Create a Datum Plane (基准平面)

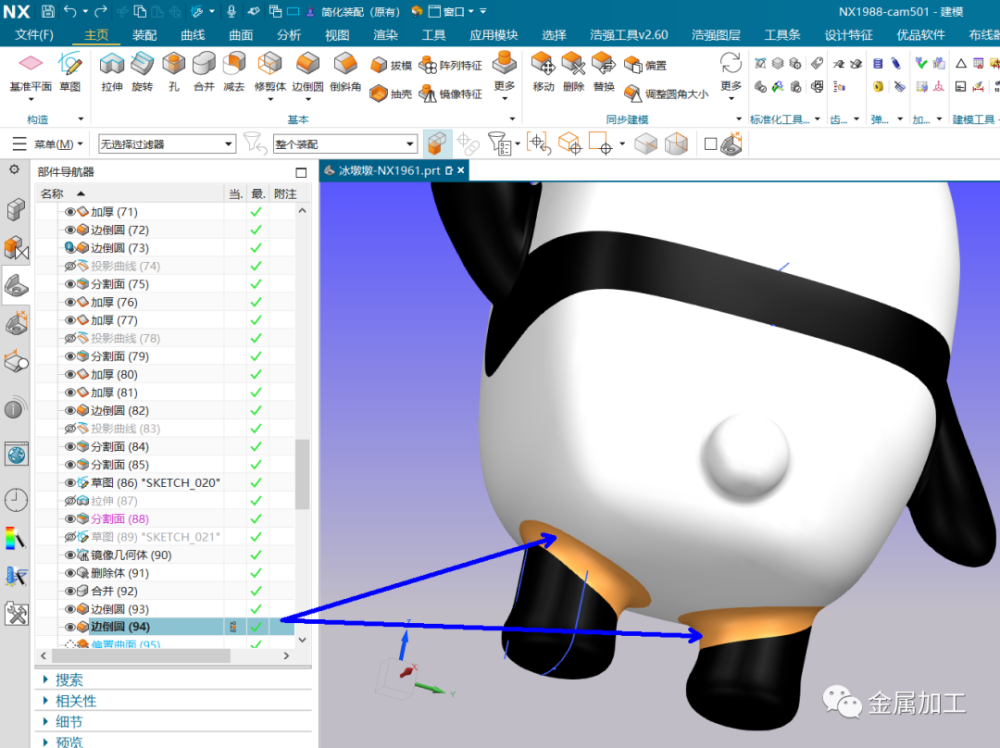[31, 75]
